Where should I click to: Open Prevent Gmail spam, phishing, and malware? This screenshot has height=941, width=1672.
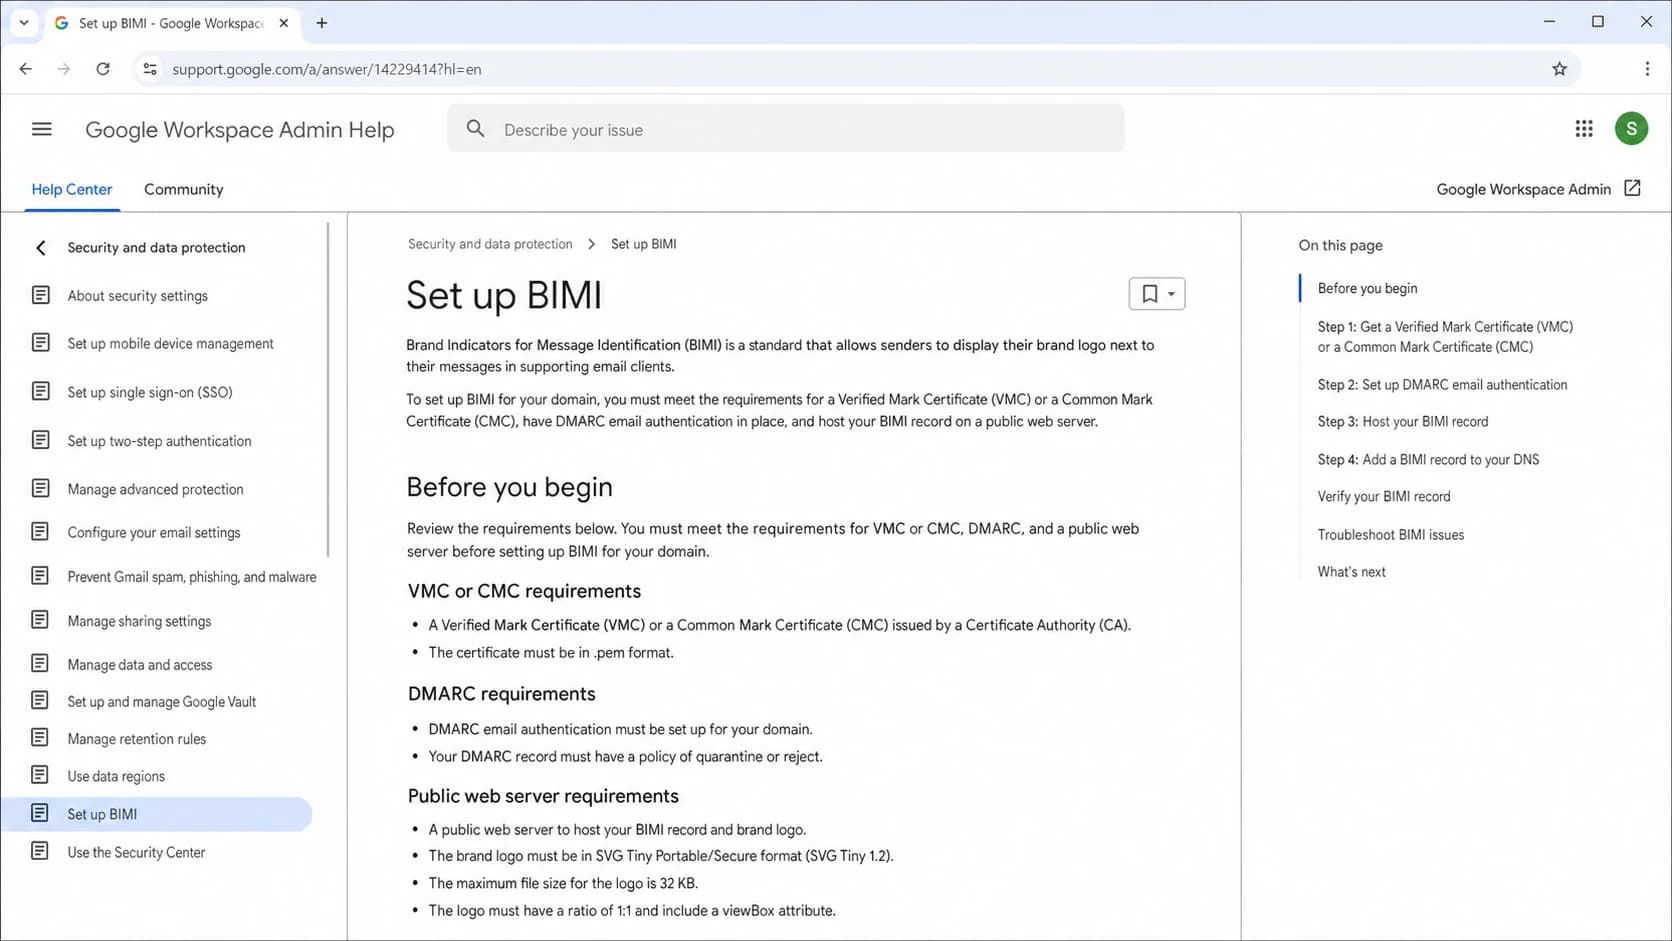pyautogui.click(x=192, y=576)
